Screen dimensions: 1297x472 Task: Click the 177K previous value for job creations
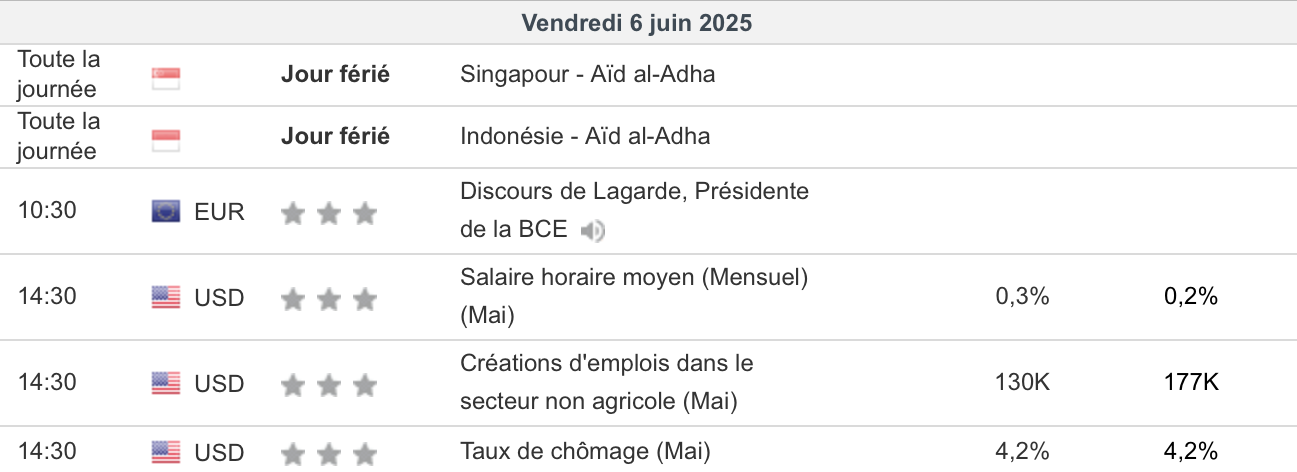(1190, 382)
